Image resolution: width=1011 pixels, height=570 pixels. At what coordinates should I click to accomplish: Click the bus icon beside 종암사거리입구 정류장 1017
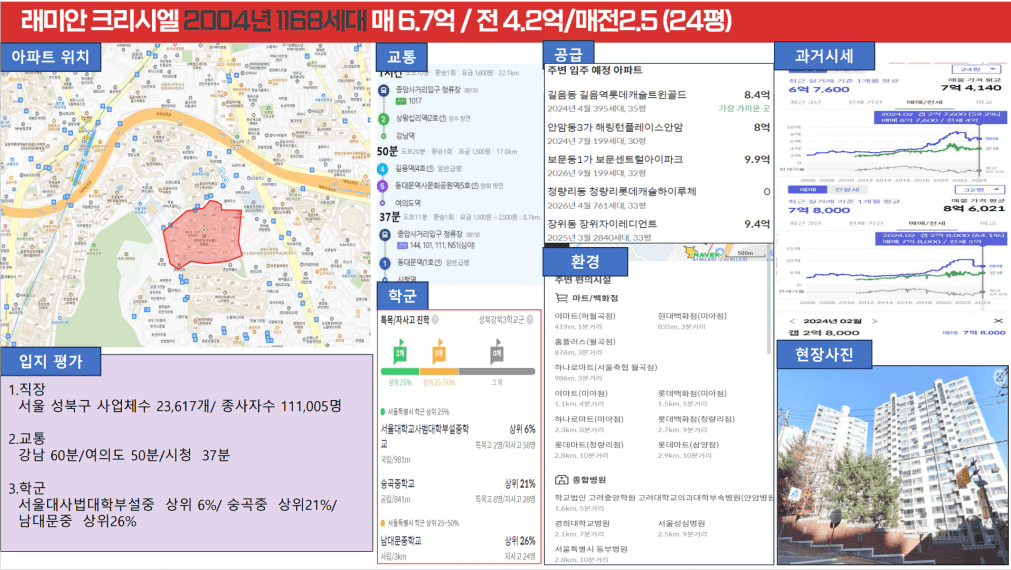383,91
